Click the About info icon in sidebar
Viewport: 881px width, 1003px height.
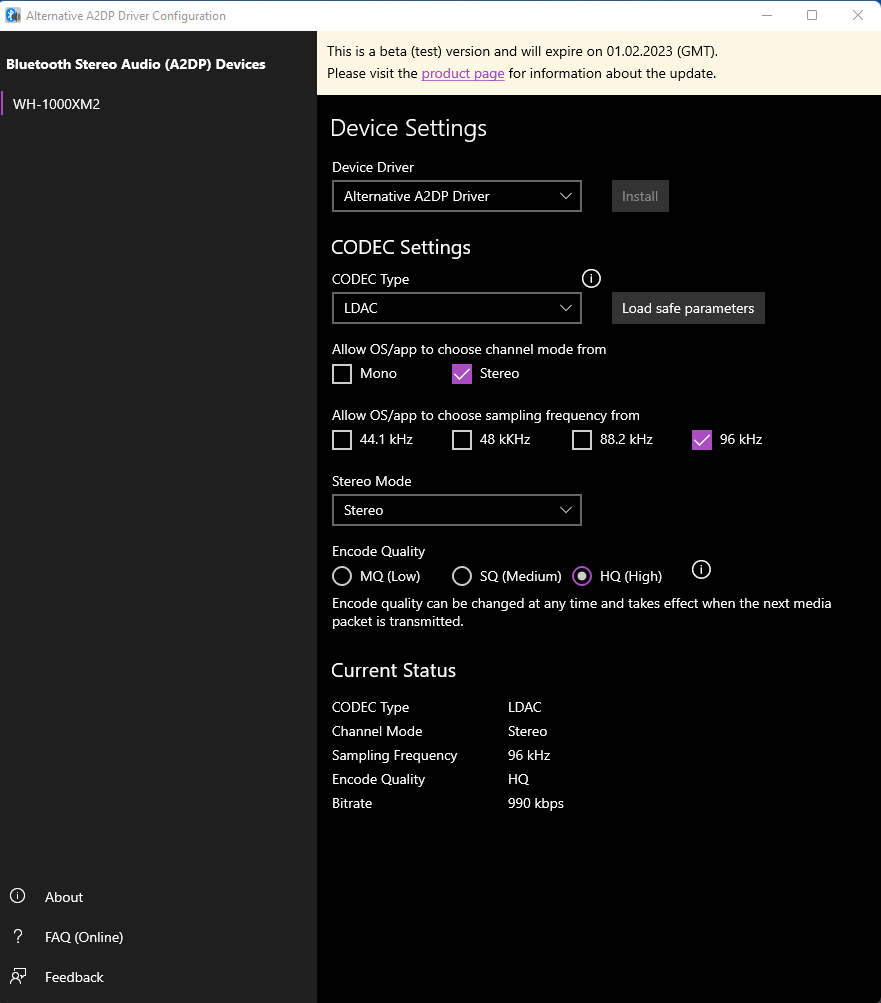pos(18,896)
